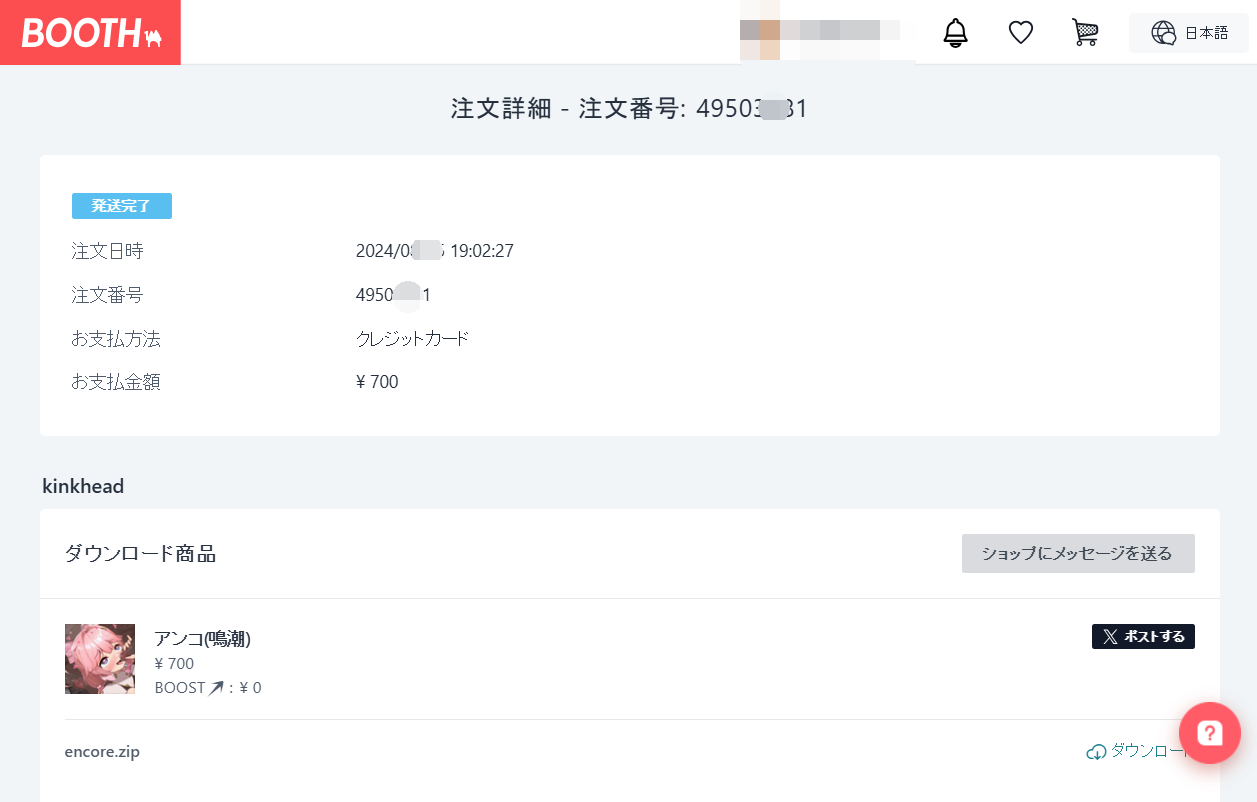The width and height of the screenshot is (1257, 802).
Task: Click the ダウンロード link
Action: pos(1146,751)
